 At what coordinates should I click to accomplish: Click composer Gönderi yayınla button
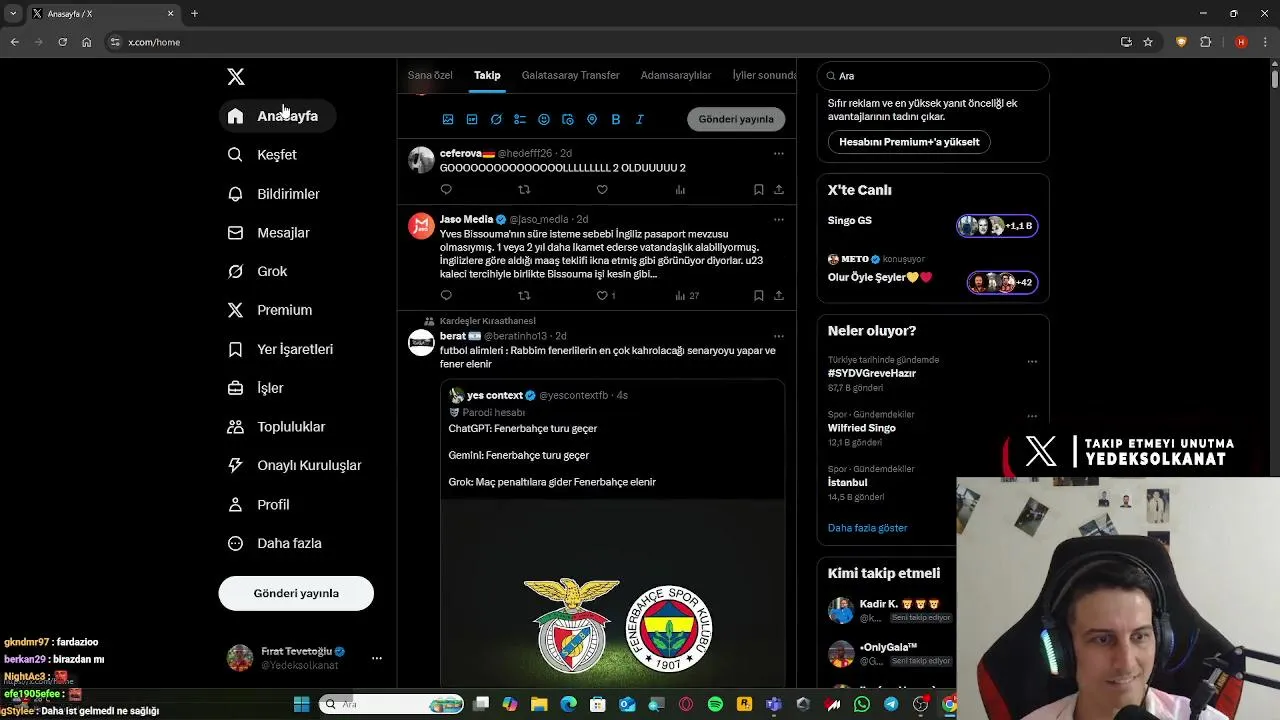[x=736, y=119]
